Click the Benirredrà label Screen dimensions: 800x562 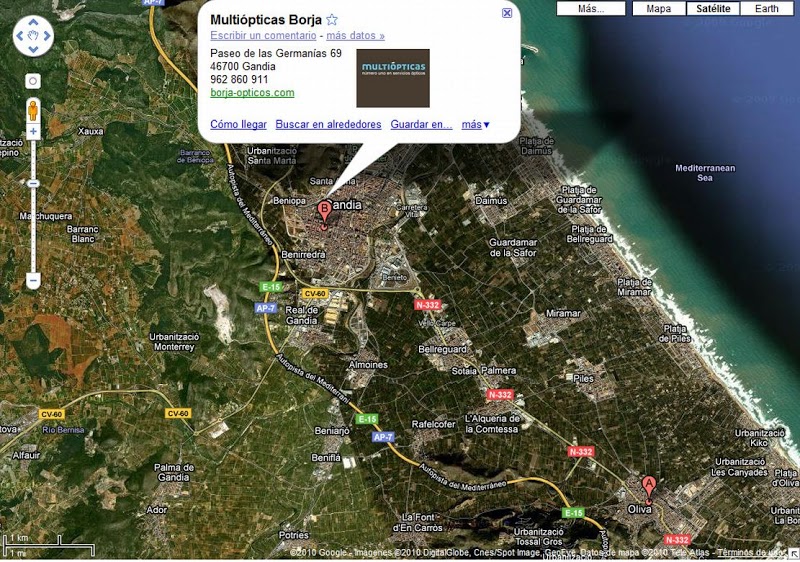coord(303,254)
